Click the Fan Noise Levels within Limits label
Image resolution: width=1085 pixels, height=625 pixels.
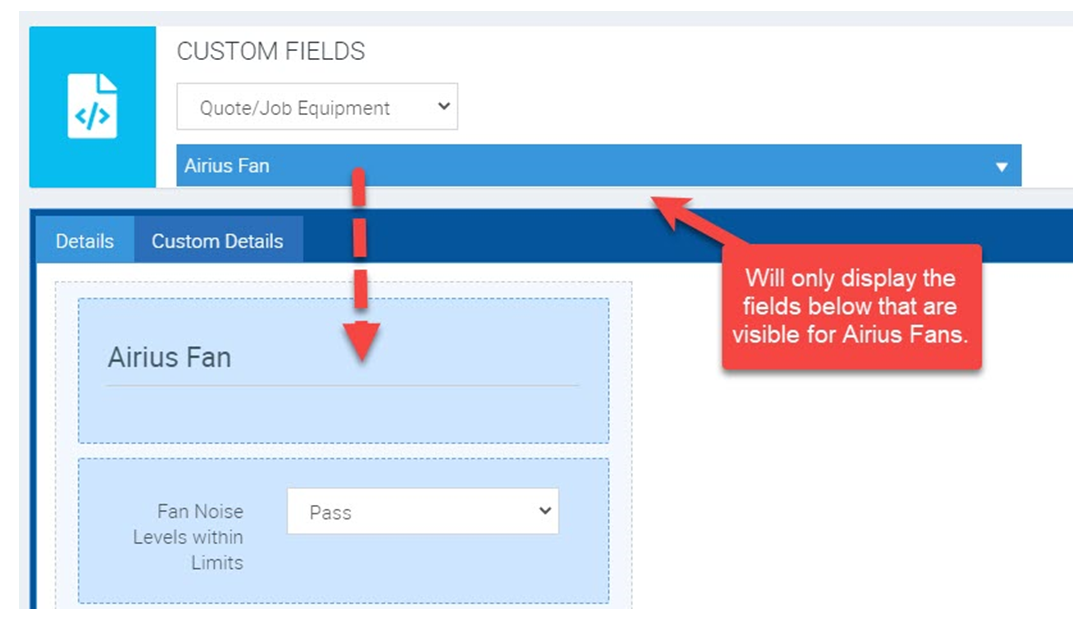[x=189, y=537]
